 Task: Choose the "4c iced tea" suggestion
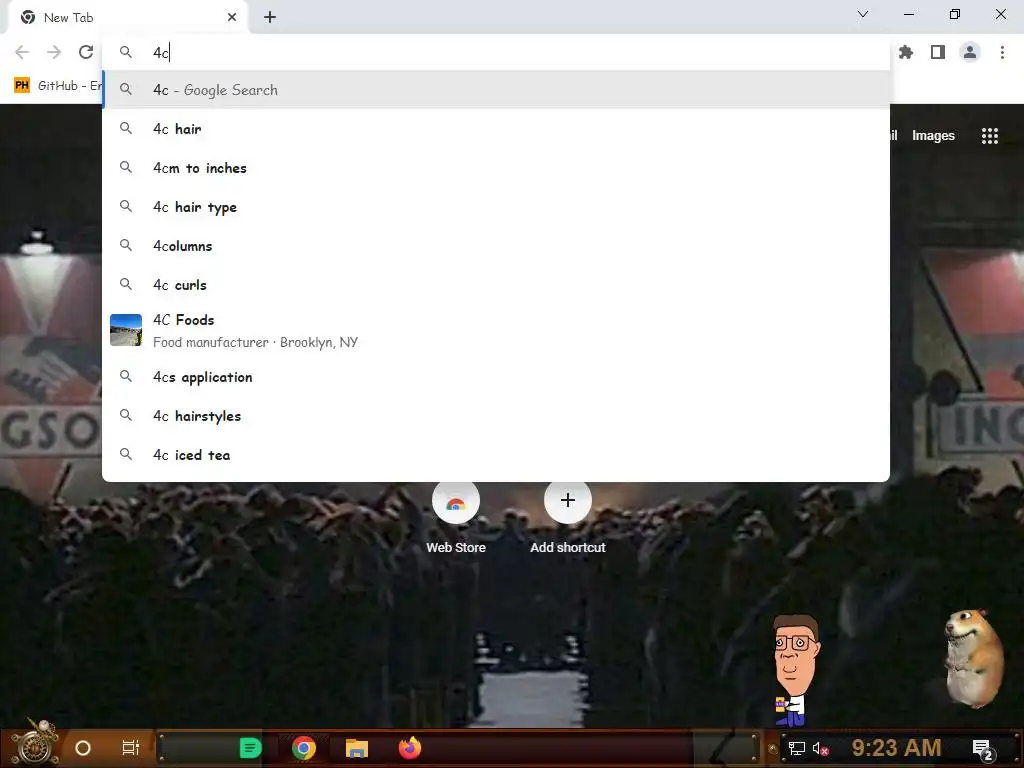point(496,455)
